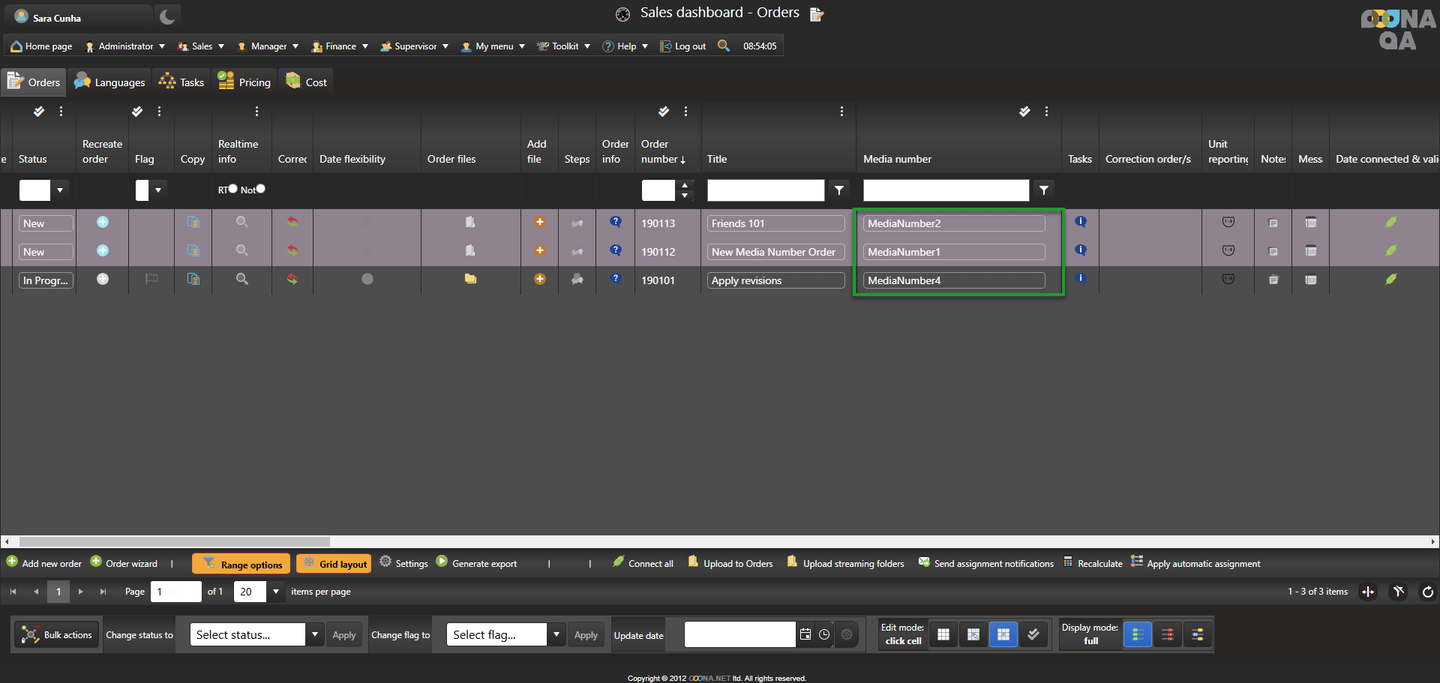The width and height of the screenshot is (1440, 683).
Task: Click Add new order
Action: [44, 564]
